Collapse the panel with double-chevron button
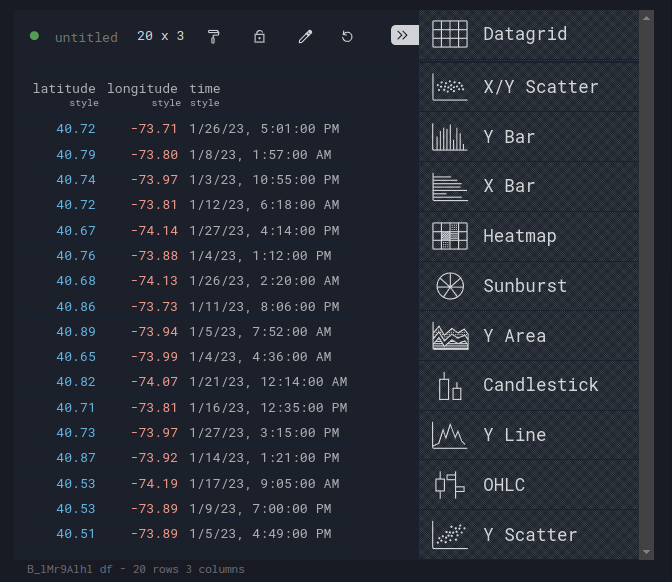 click(405, 35)
